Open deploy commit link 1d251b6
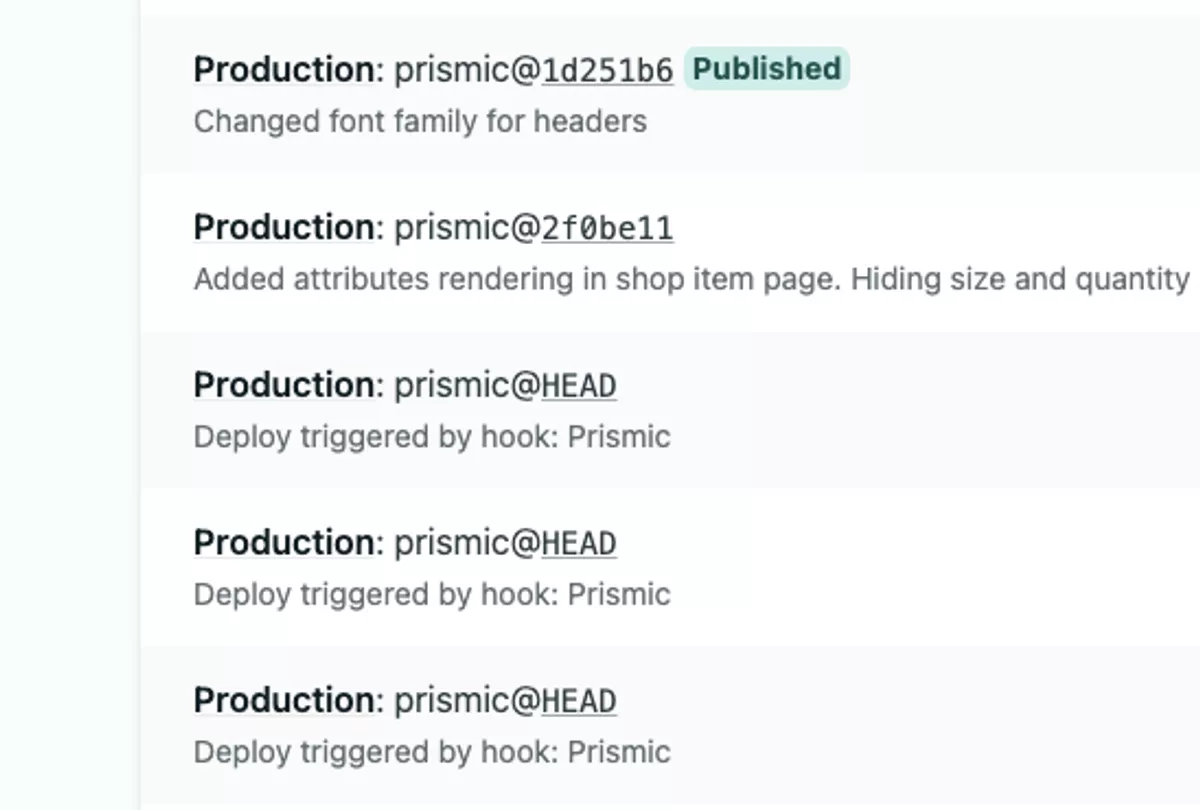This screenshot has height=810, width=1200. (607, 70)
